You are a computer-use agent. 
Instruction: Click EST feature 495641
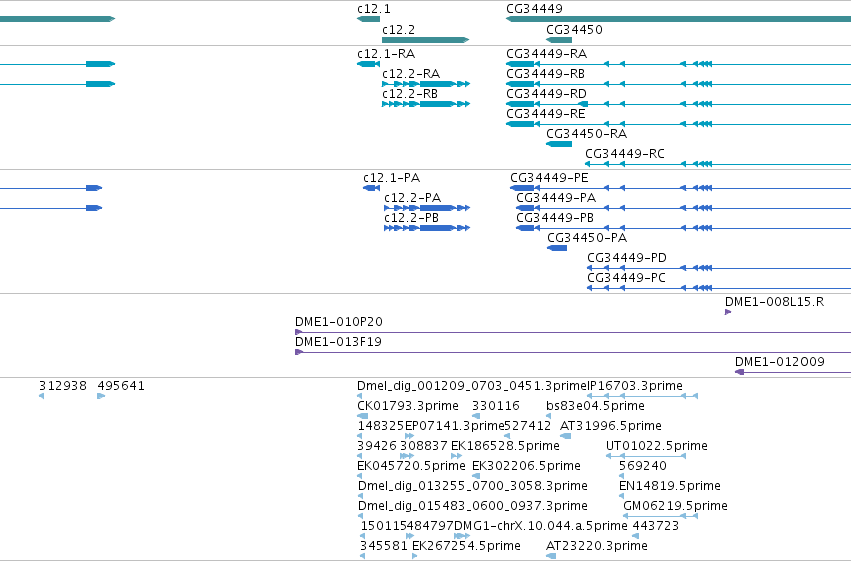pos(121,386)
